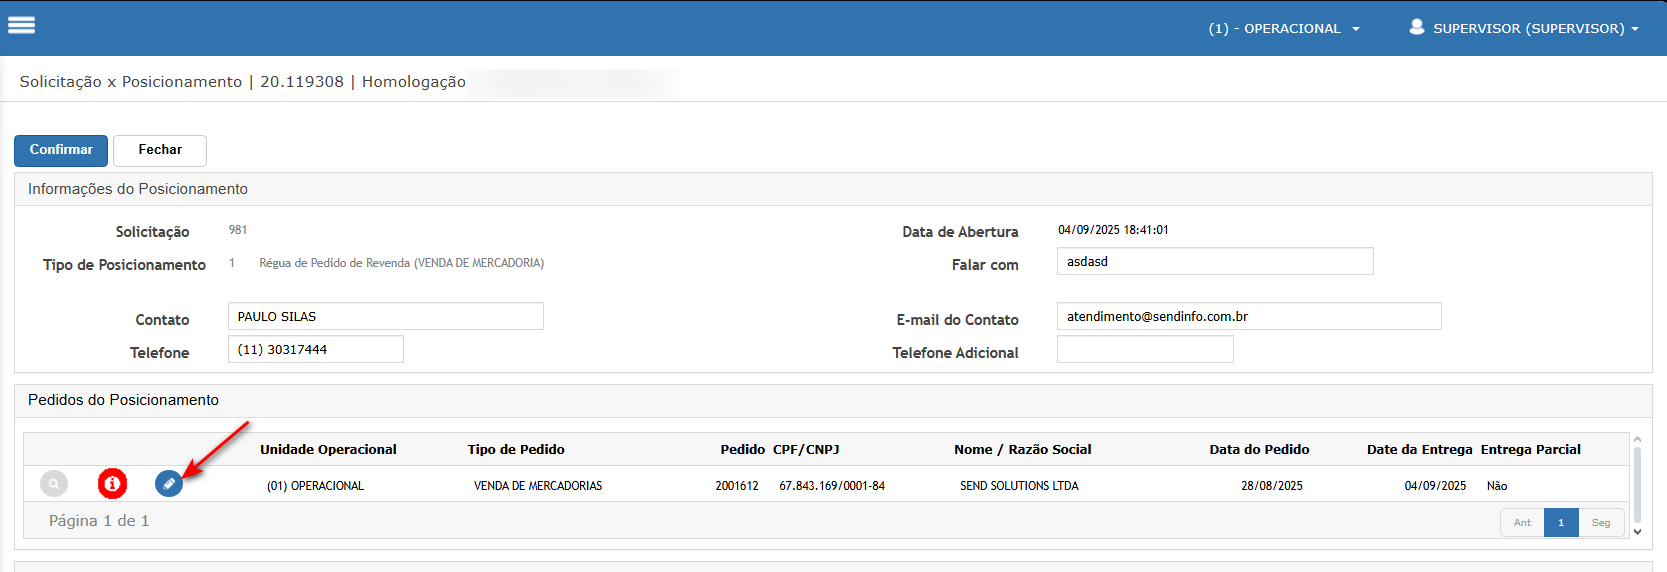1667x572 pixels.
Task: Focus the Falar com text field
Action: coord(1214,261)
